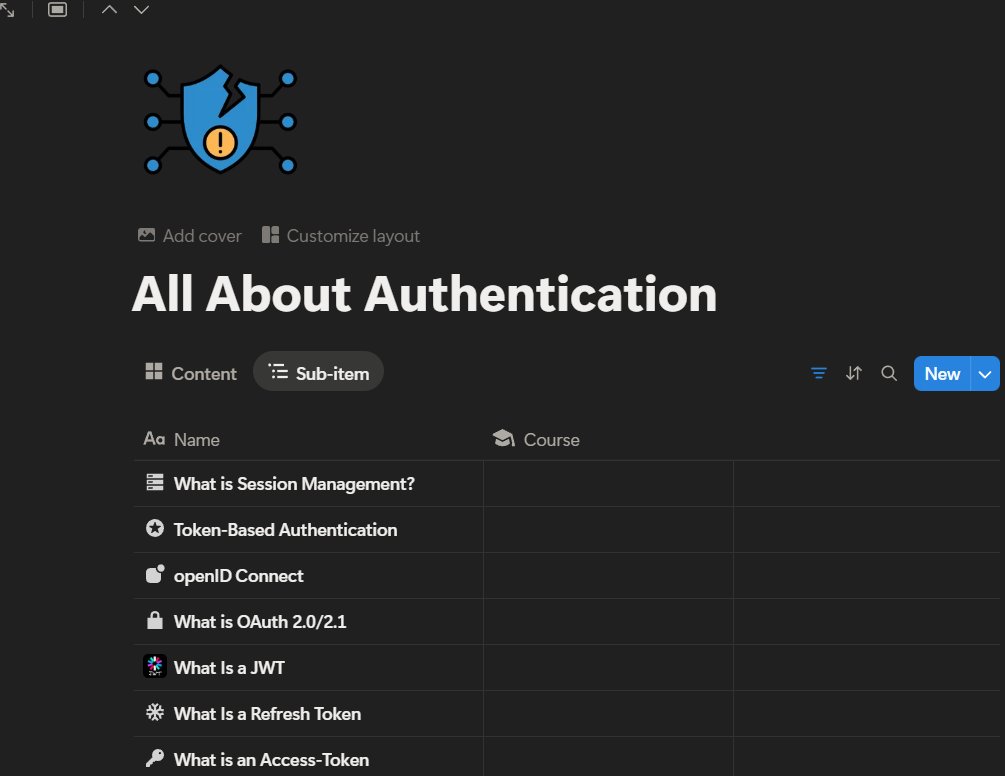Click the page icon for What is Session Management?

click(155, 483)
